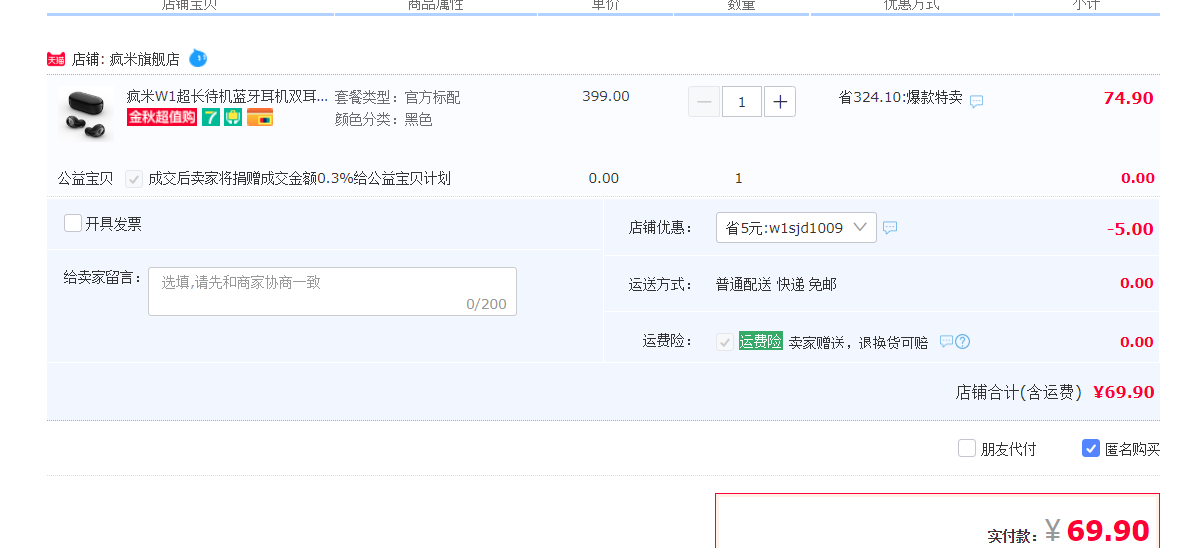Screen dimensions: 1187x548
Task: Click the -5.00 coupon discount amount
Action: 1130,229
